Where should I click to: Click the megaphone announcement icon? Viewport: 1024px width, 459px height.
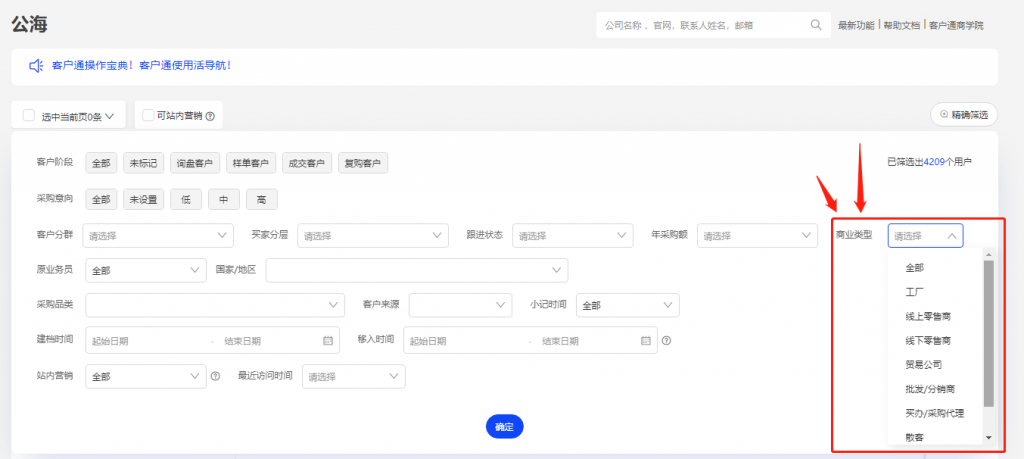click(36, 66)
